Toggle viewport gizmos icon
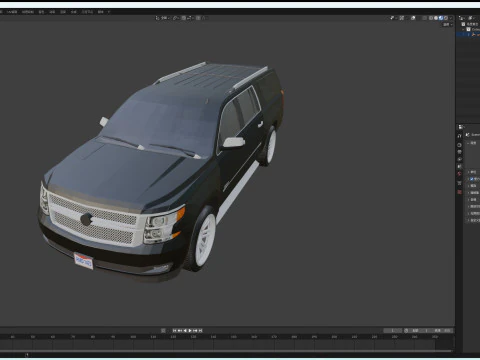480x360 pixels. (x=402, y=18)
